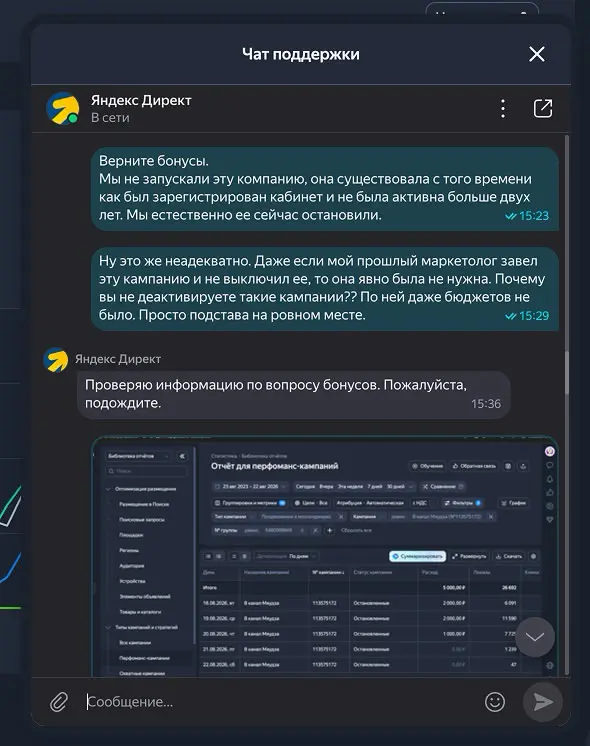Click the small Яндекс Директ avatar beside reply
The height and width of the screenshot is (746, 590).
coord(56,360)
